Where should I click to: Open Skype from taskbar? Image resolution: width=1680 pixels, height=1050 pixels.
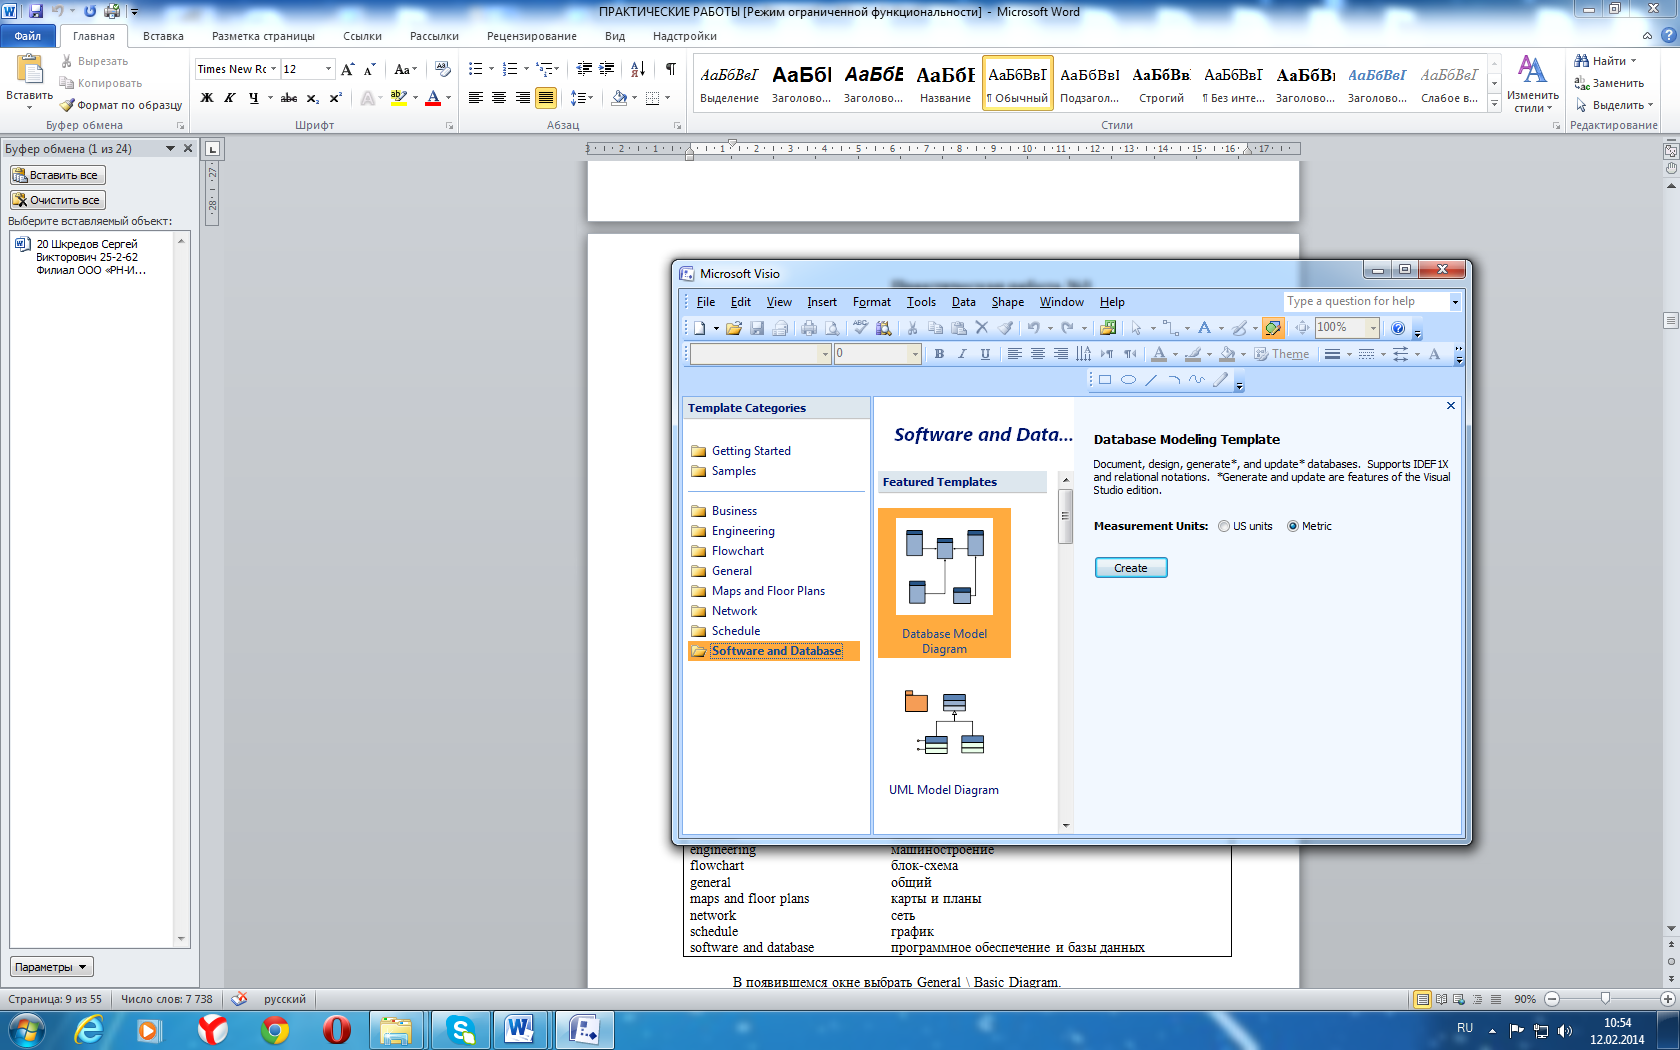coord(461,1029)
